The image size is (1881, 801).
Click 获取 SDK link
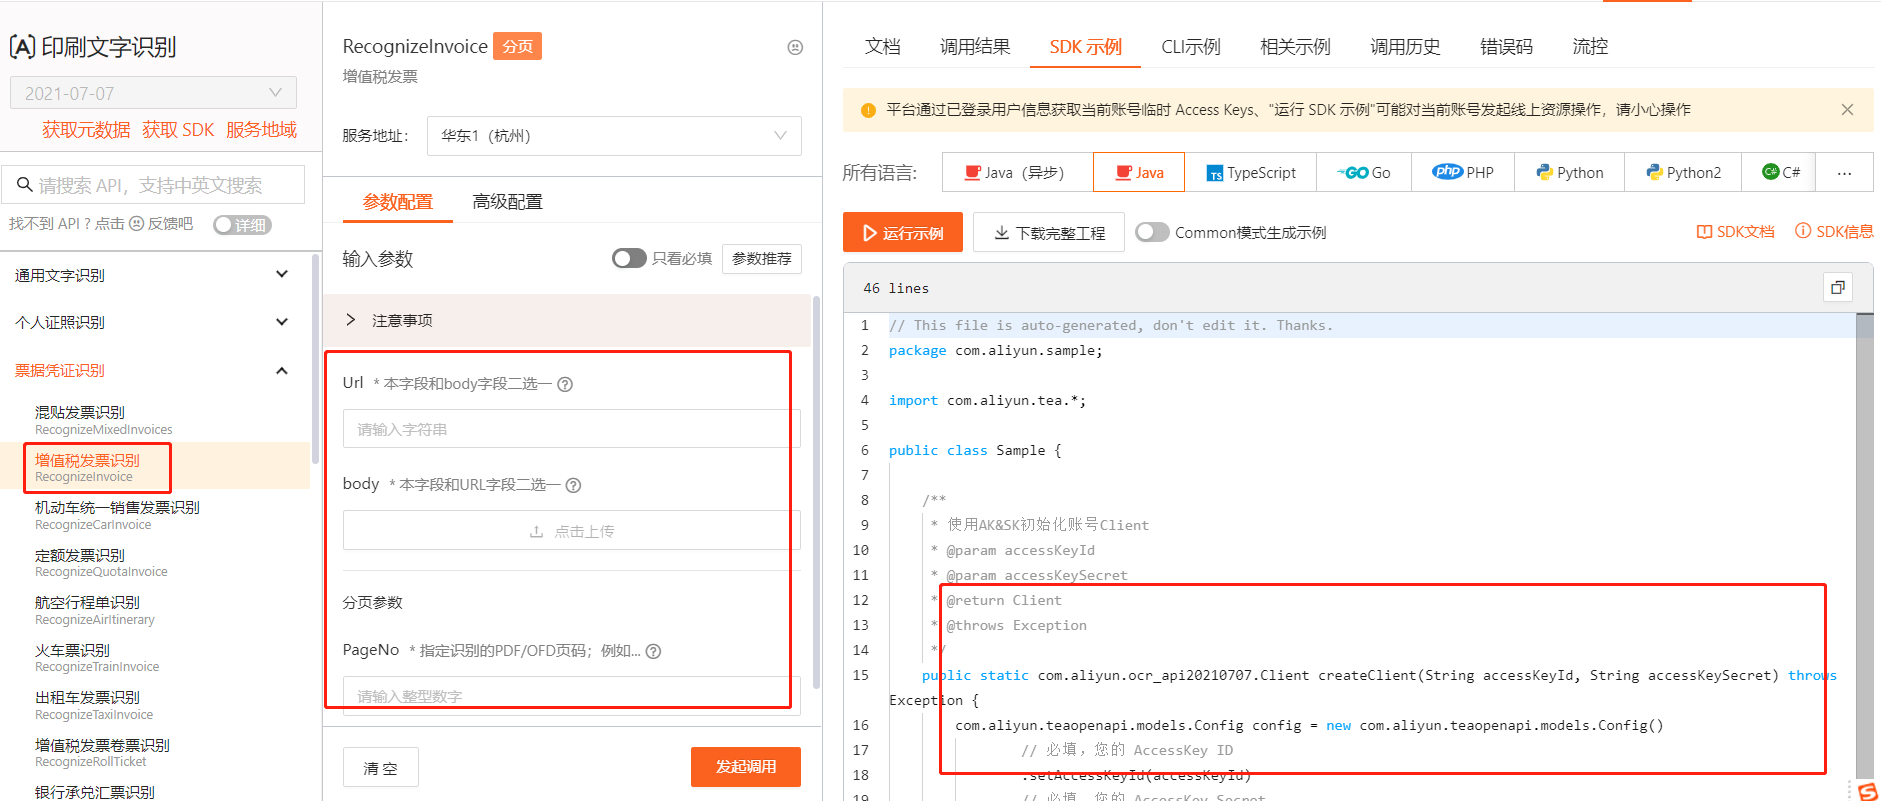[178, 130]
